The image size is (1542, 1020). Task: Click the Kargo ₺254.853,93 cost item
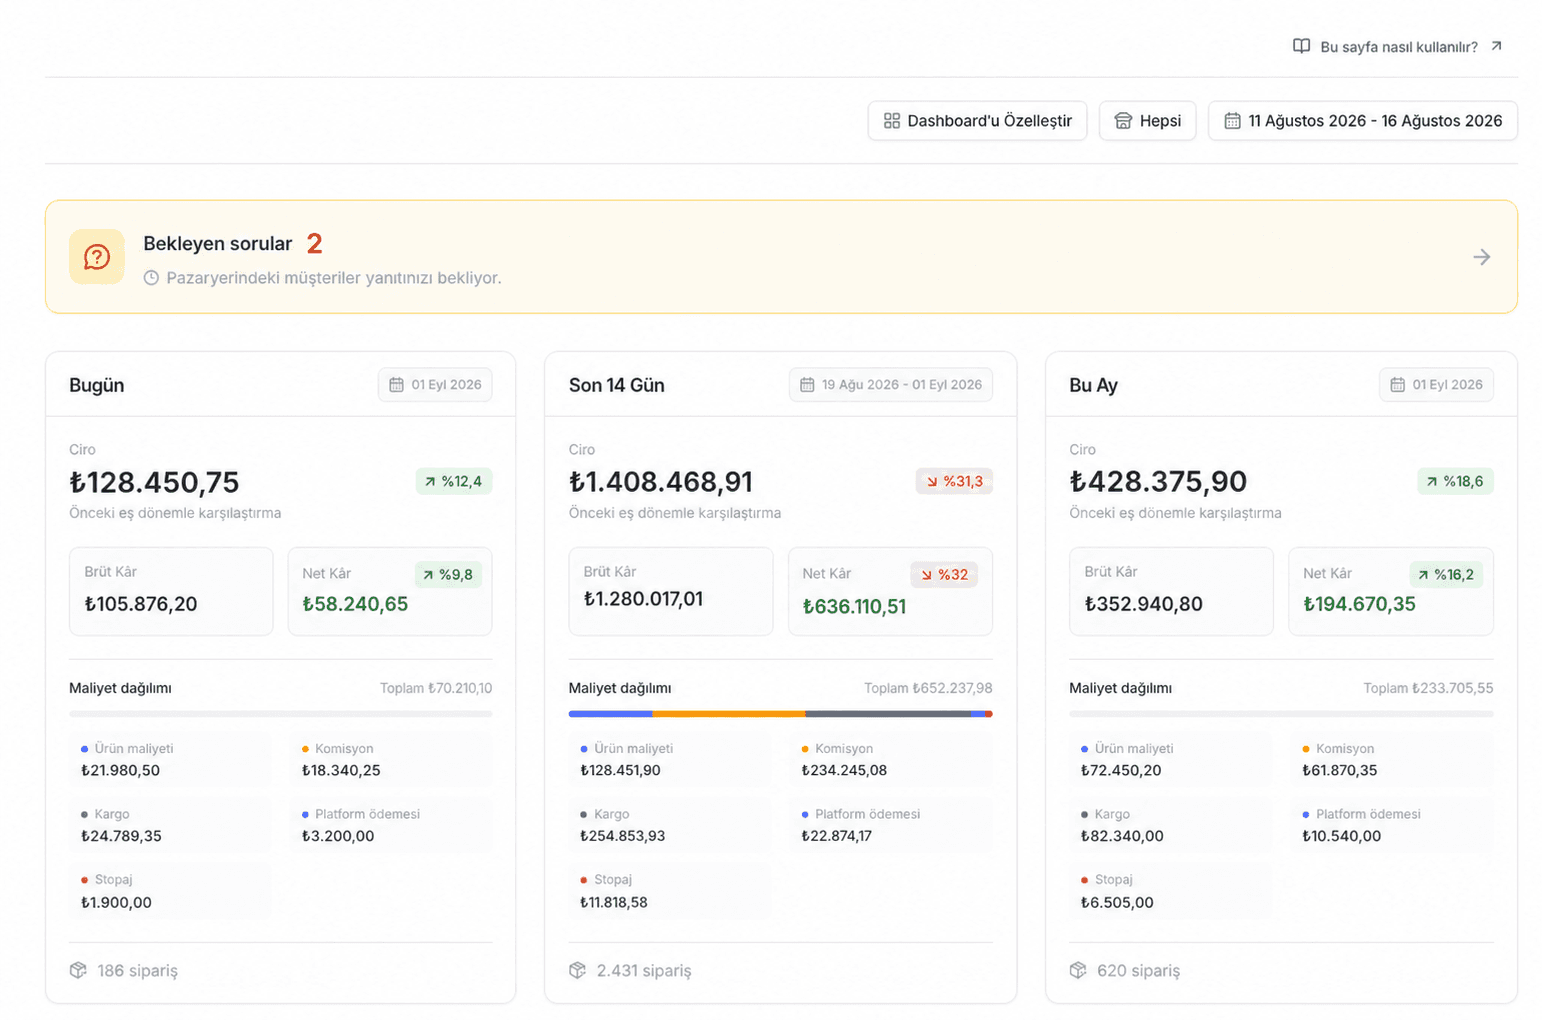[670, 826]
